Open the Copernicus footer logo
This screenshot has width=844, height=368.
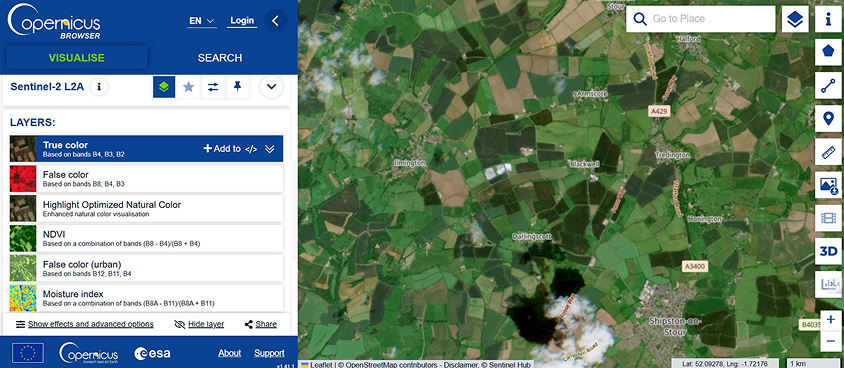click(x=89, y=353)
